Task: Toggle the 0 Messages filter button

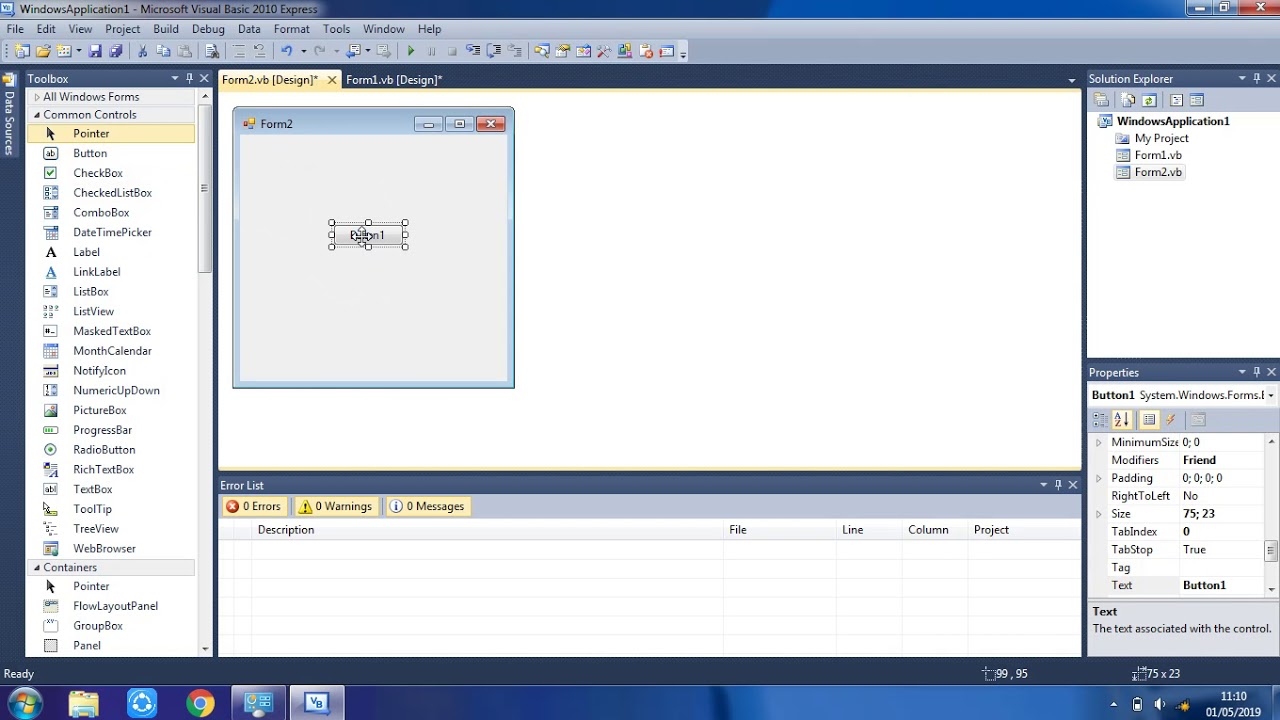Action: 427,506
